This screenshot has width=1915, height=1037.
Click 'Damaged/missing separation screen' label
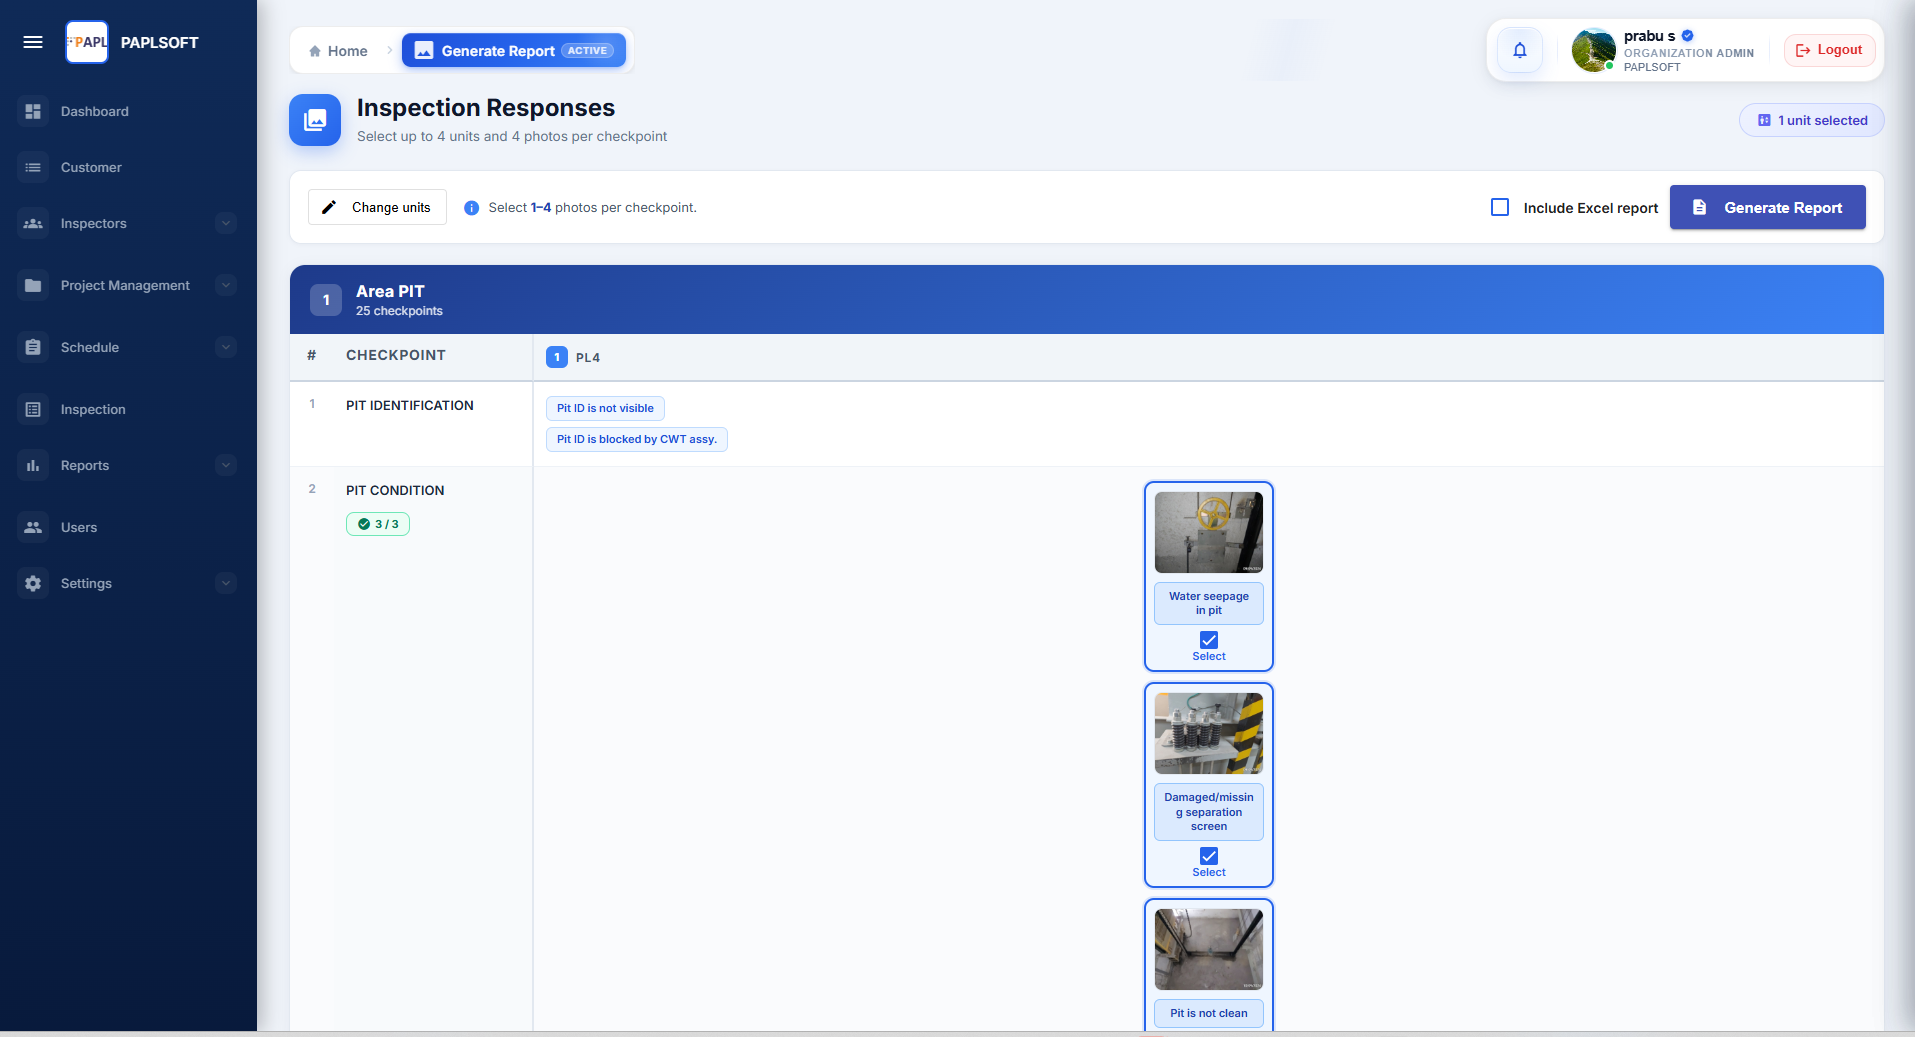point(1209,812)
